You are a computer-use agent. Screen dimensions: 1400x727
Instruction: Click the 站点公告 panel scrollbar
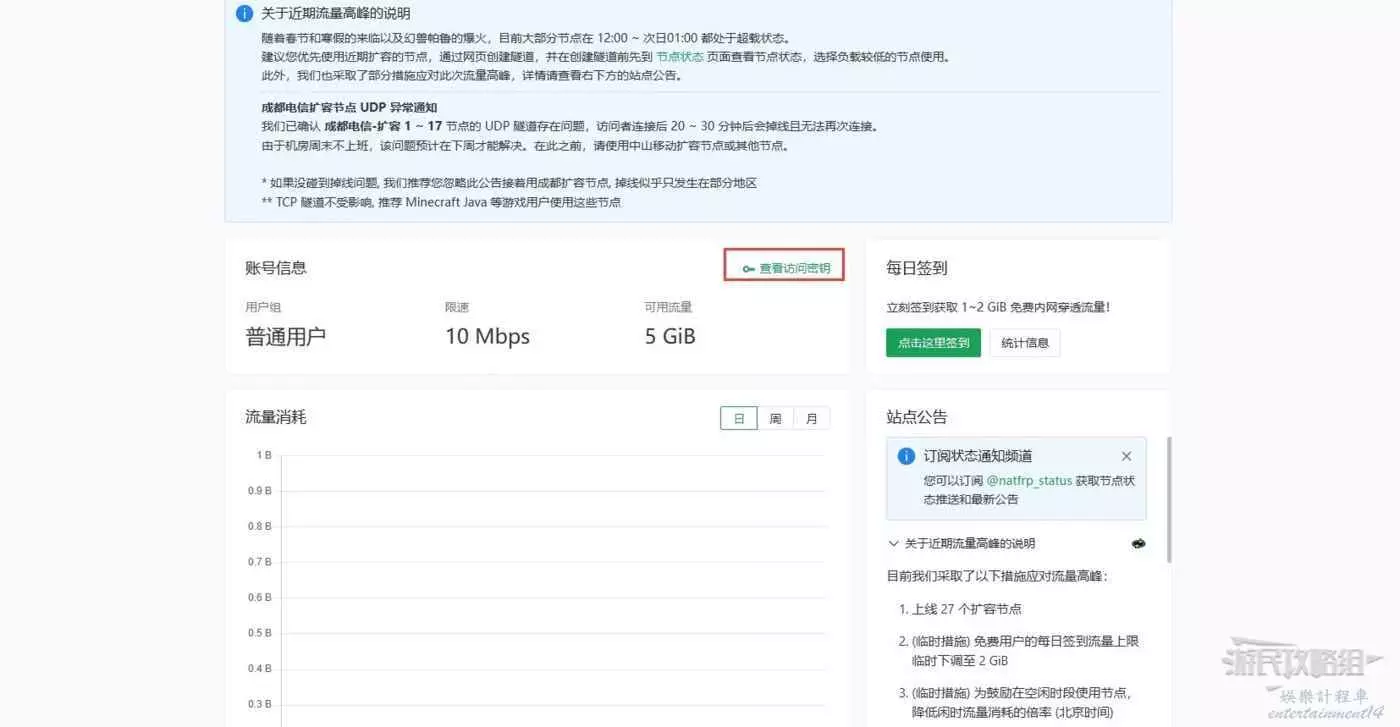tap(1168, 500)
